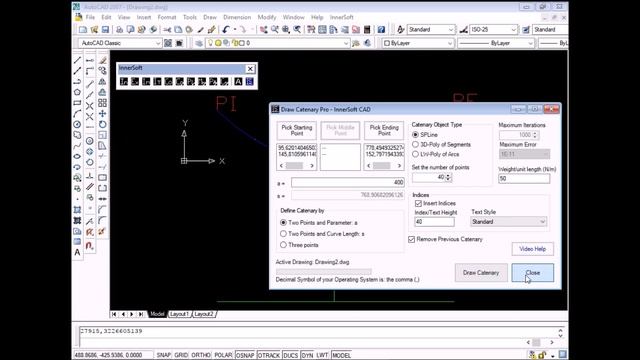Toggle GRID display in status bar

point(181,355)
